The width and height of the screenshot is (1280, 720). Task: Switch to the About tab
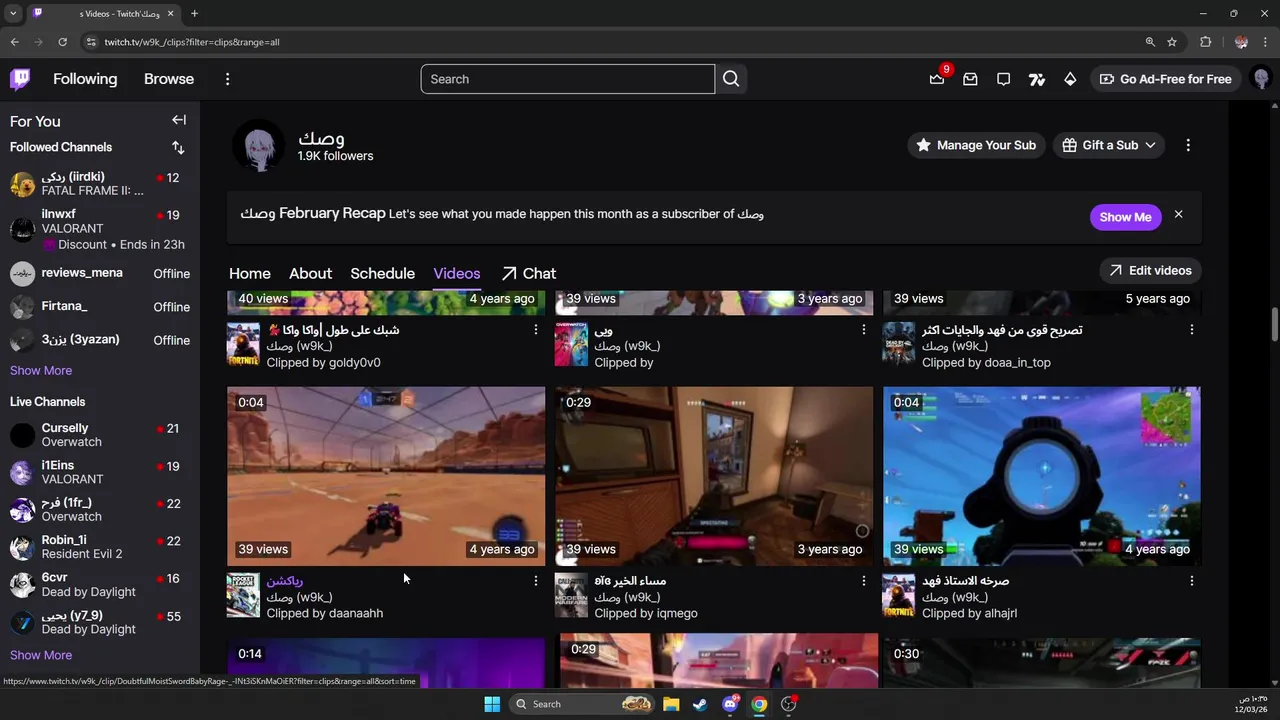(310, 273)
